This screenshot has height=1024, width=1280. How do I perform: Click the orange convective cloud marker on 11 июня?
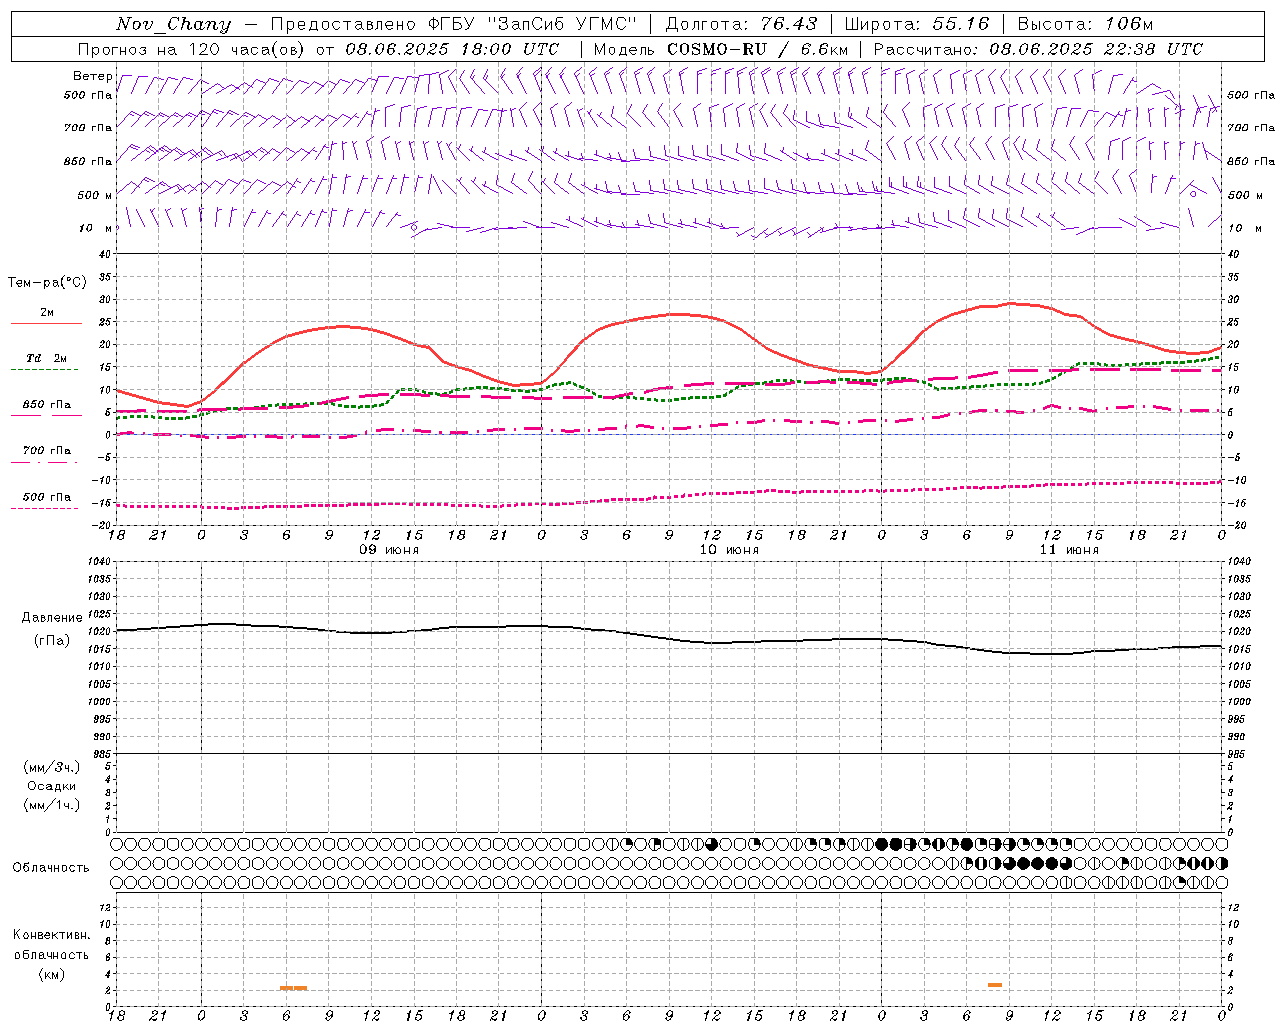pos(995,985)
